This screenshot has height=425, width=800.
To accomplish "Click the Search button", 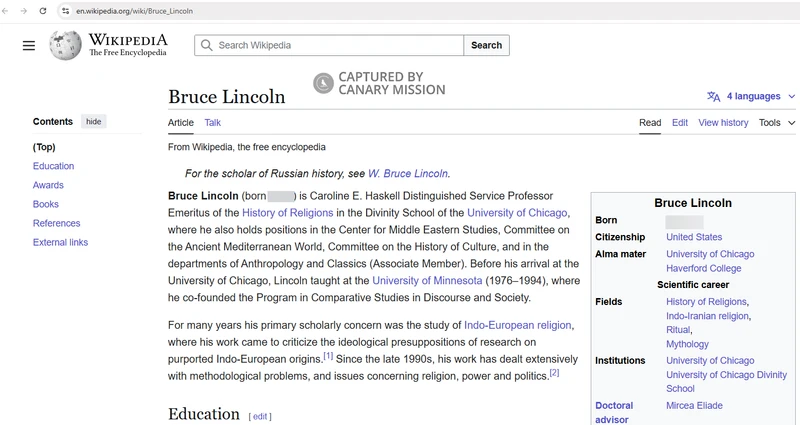I will click(x=487, y=45).
